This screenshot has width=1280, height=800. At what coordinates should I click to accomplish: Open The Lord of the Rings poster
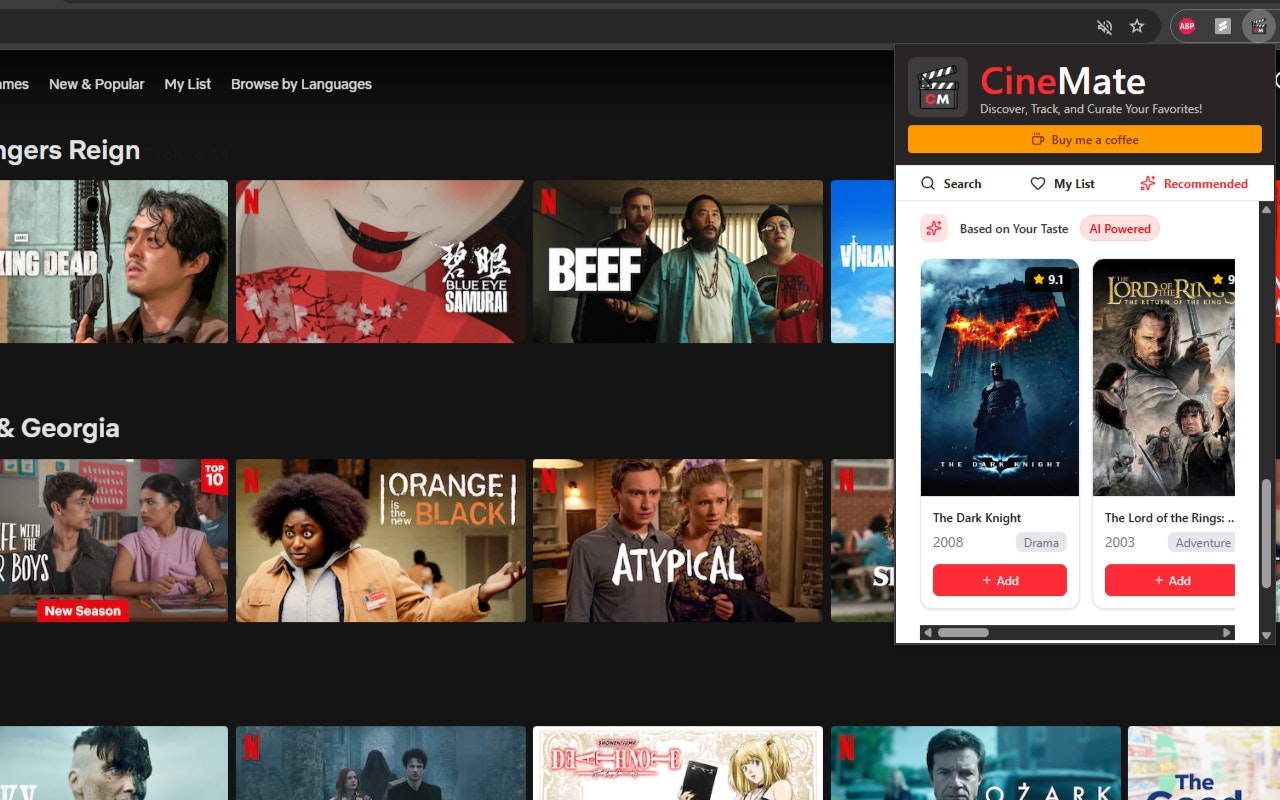click(1164, 378)
